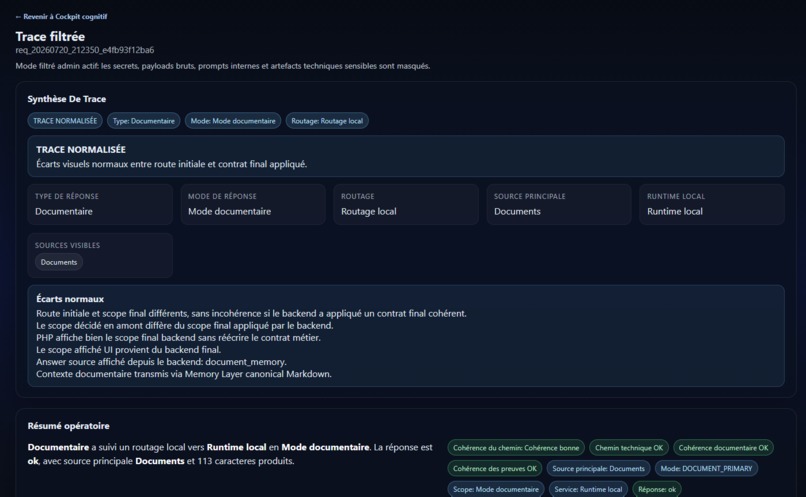Click the 'Cohérence des preuves OK' badge
The width and height of the screenshot is (806, 497).
(494, 468)
